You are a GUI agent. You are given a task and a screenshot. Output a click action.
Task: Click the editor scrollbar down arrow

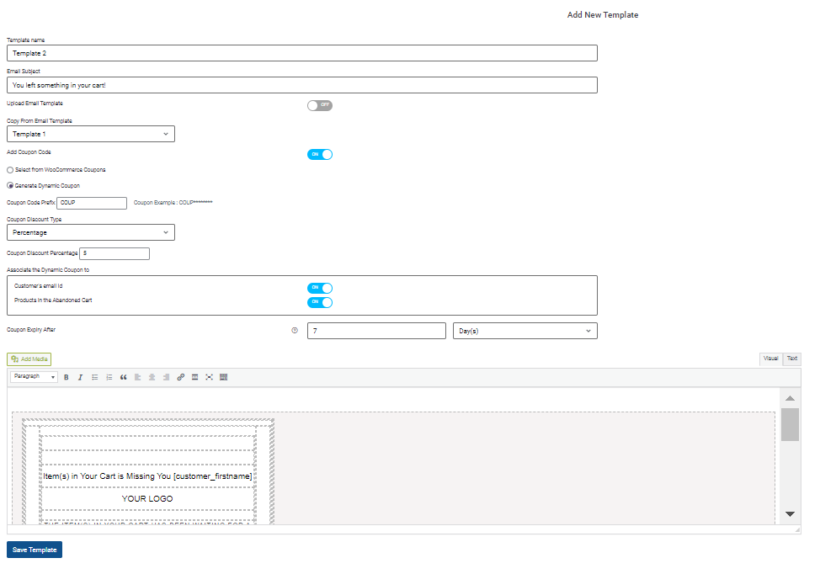tap(790, 514)
